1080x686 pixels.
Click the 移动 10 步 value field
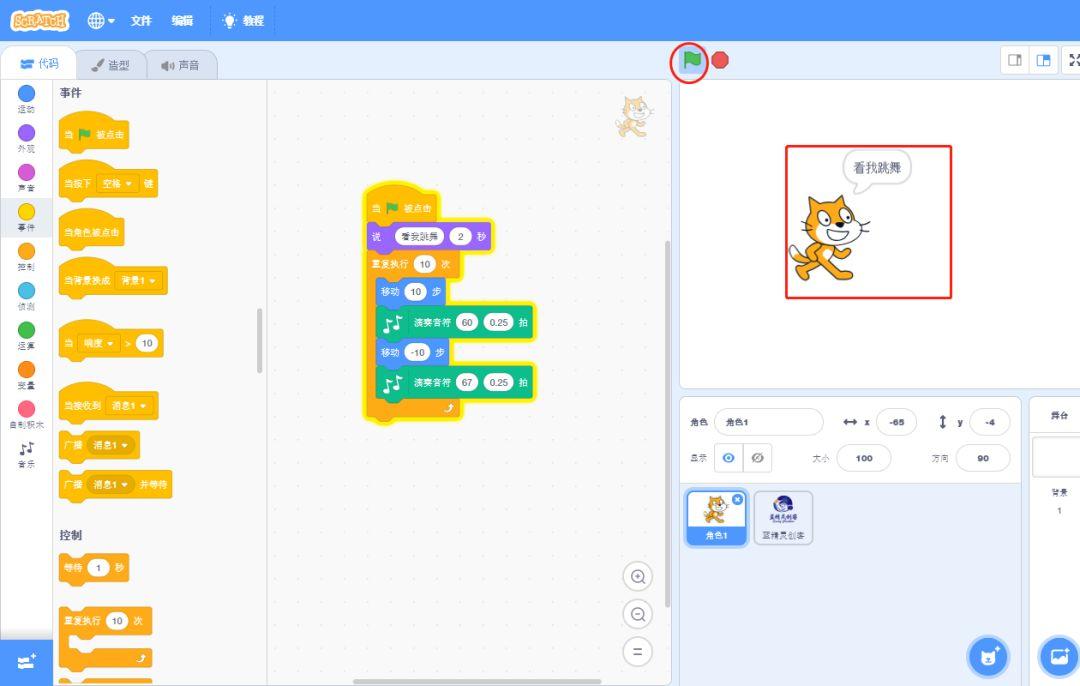[x=415, y=292]
